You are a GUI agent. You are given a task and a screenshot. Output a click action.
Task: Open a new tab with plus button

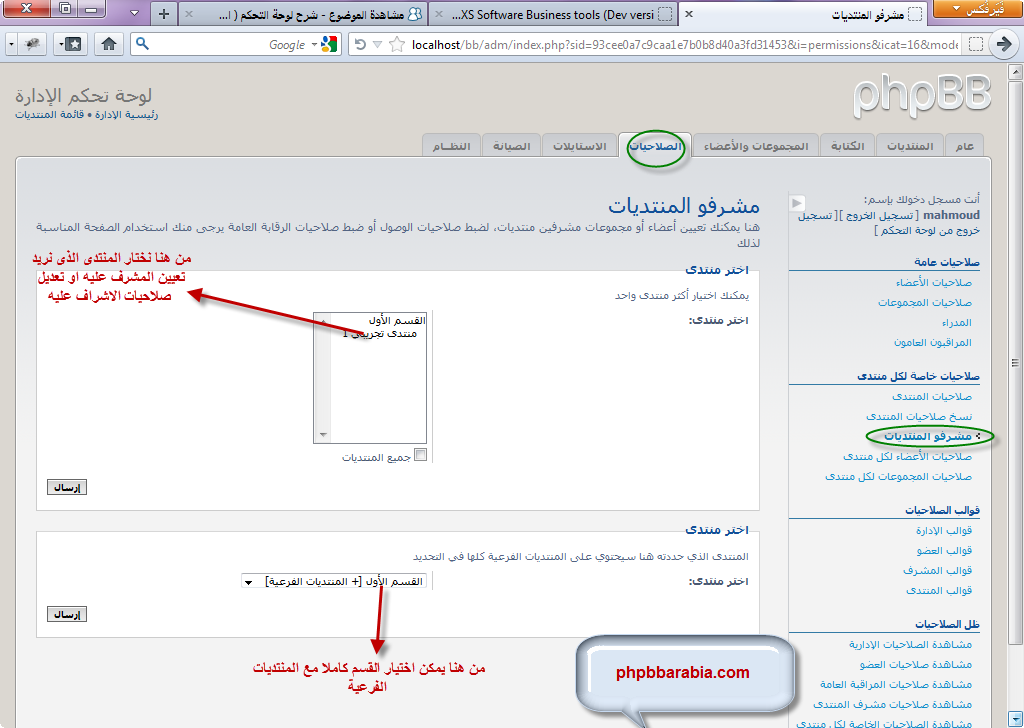click(x=164, y=14)
